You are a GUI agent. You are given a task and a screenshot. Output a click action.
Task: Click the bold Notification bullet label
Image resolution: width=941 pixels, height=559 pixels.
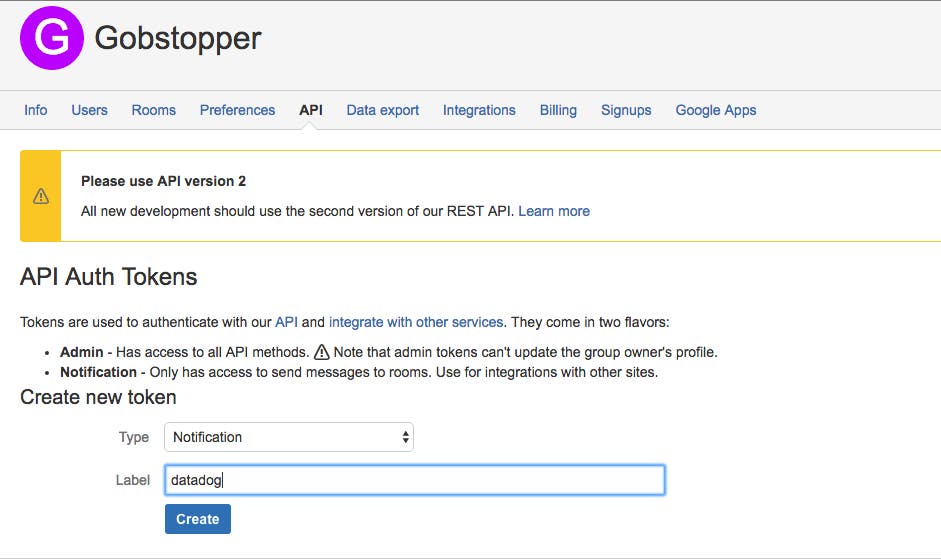(98, 372)
